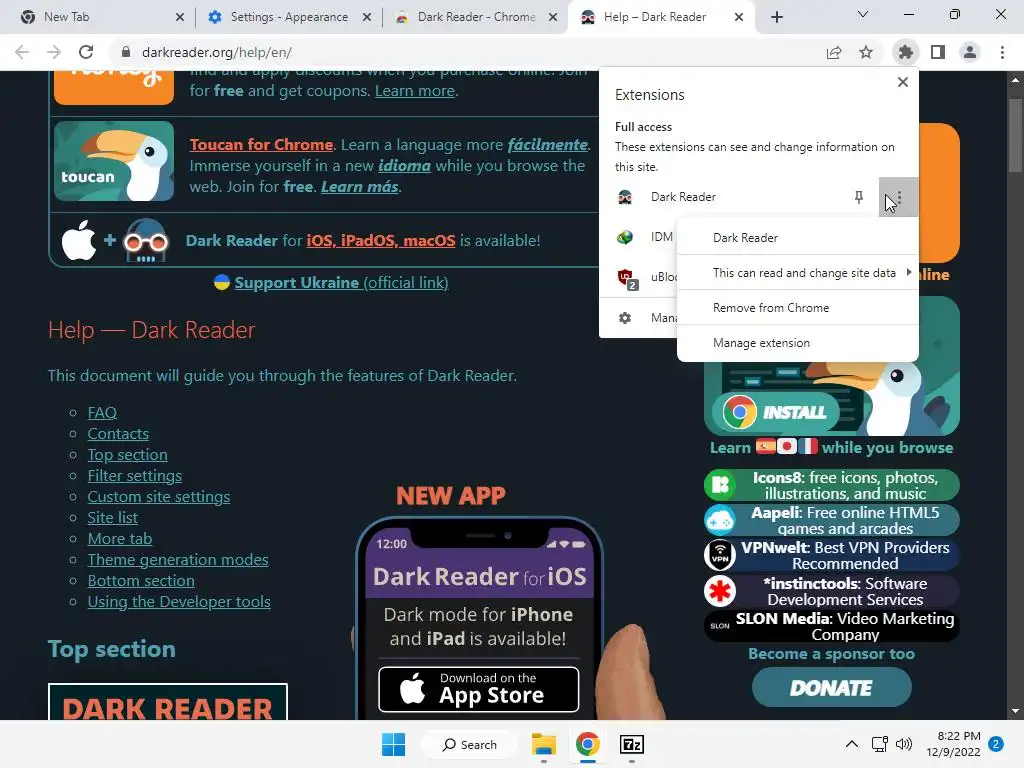
Task: Open the network tray icon
Action: coord(880,744)
